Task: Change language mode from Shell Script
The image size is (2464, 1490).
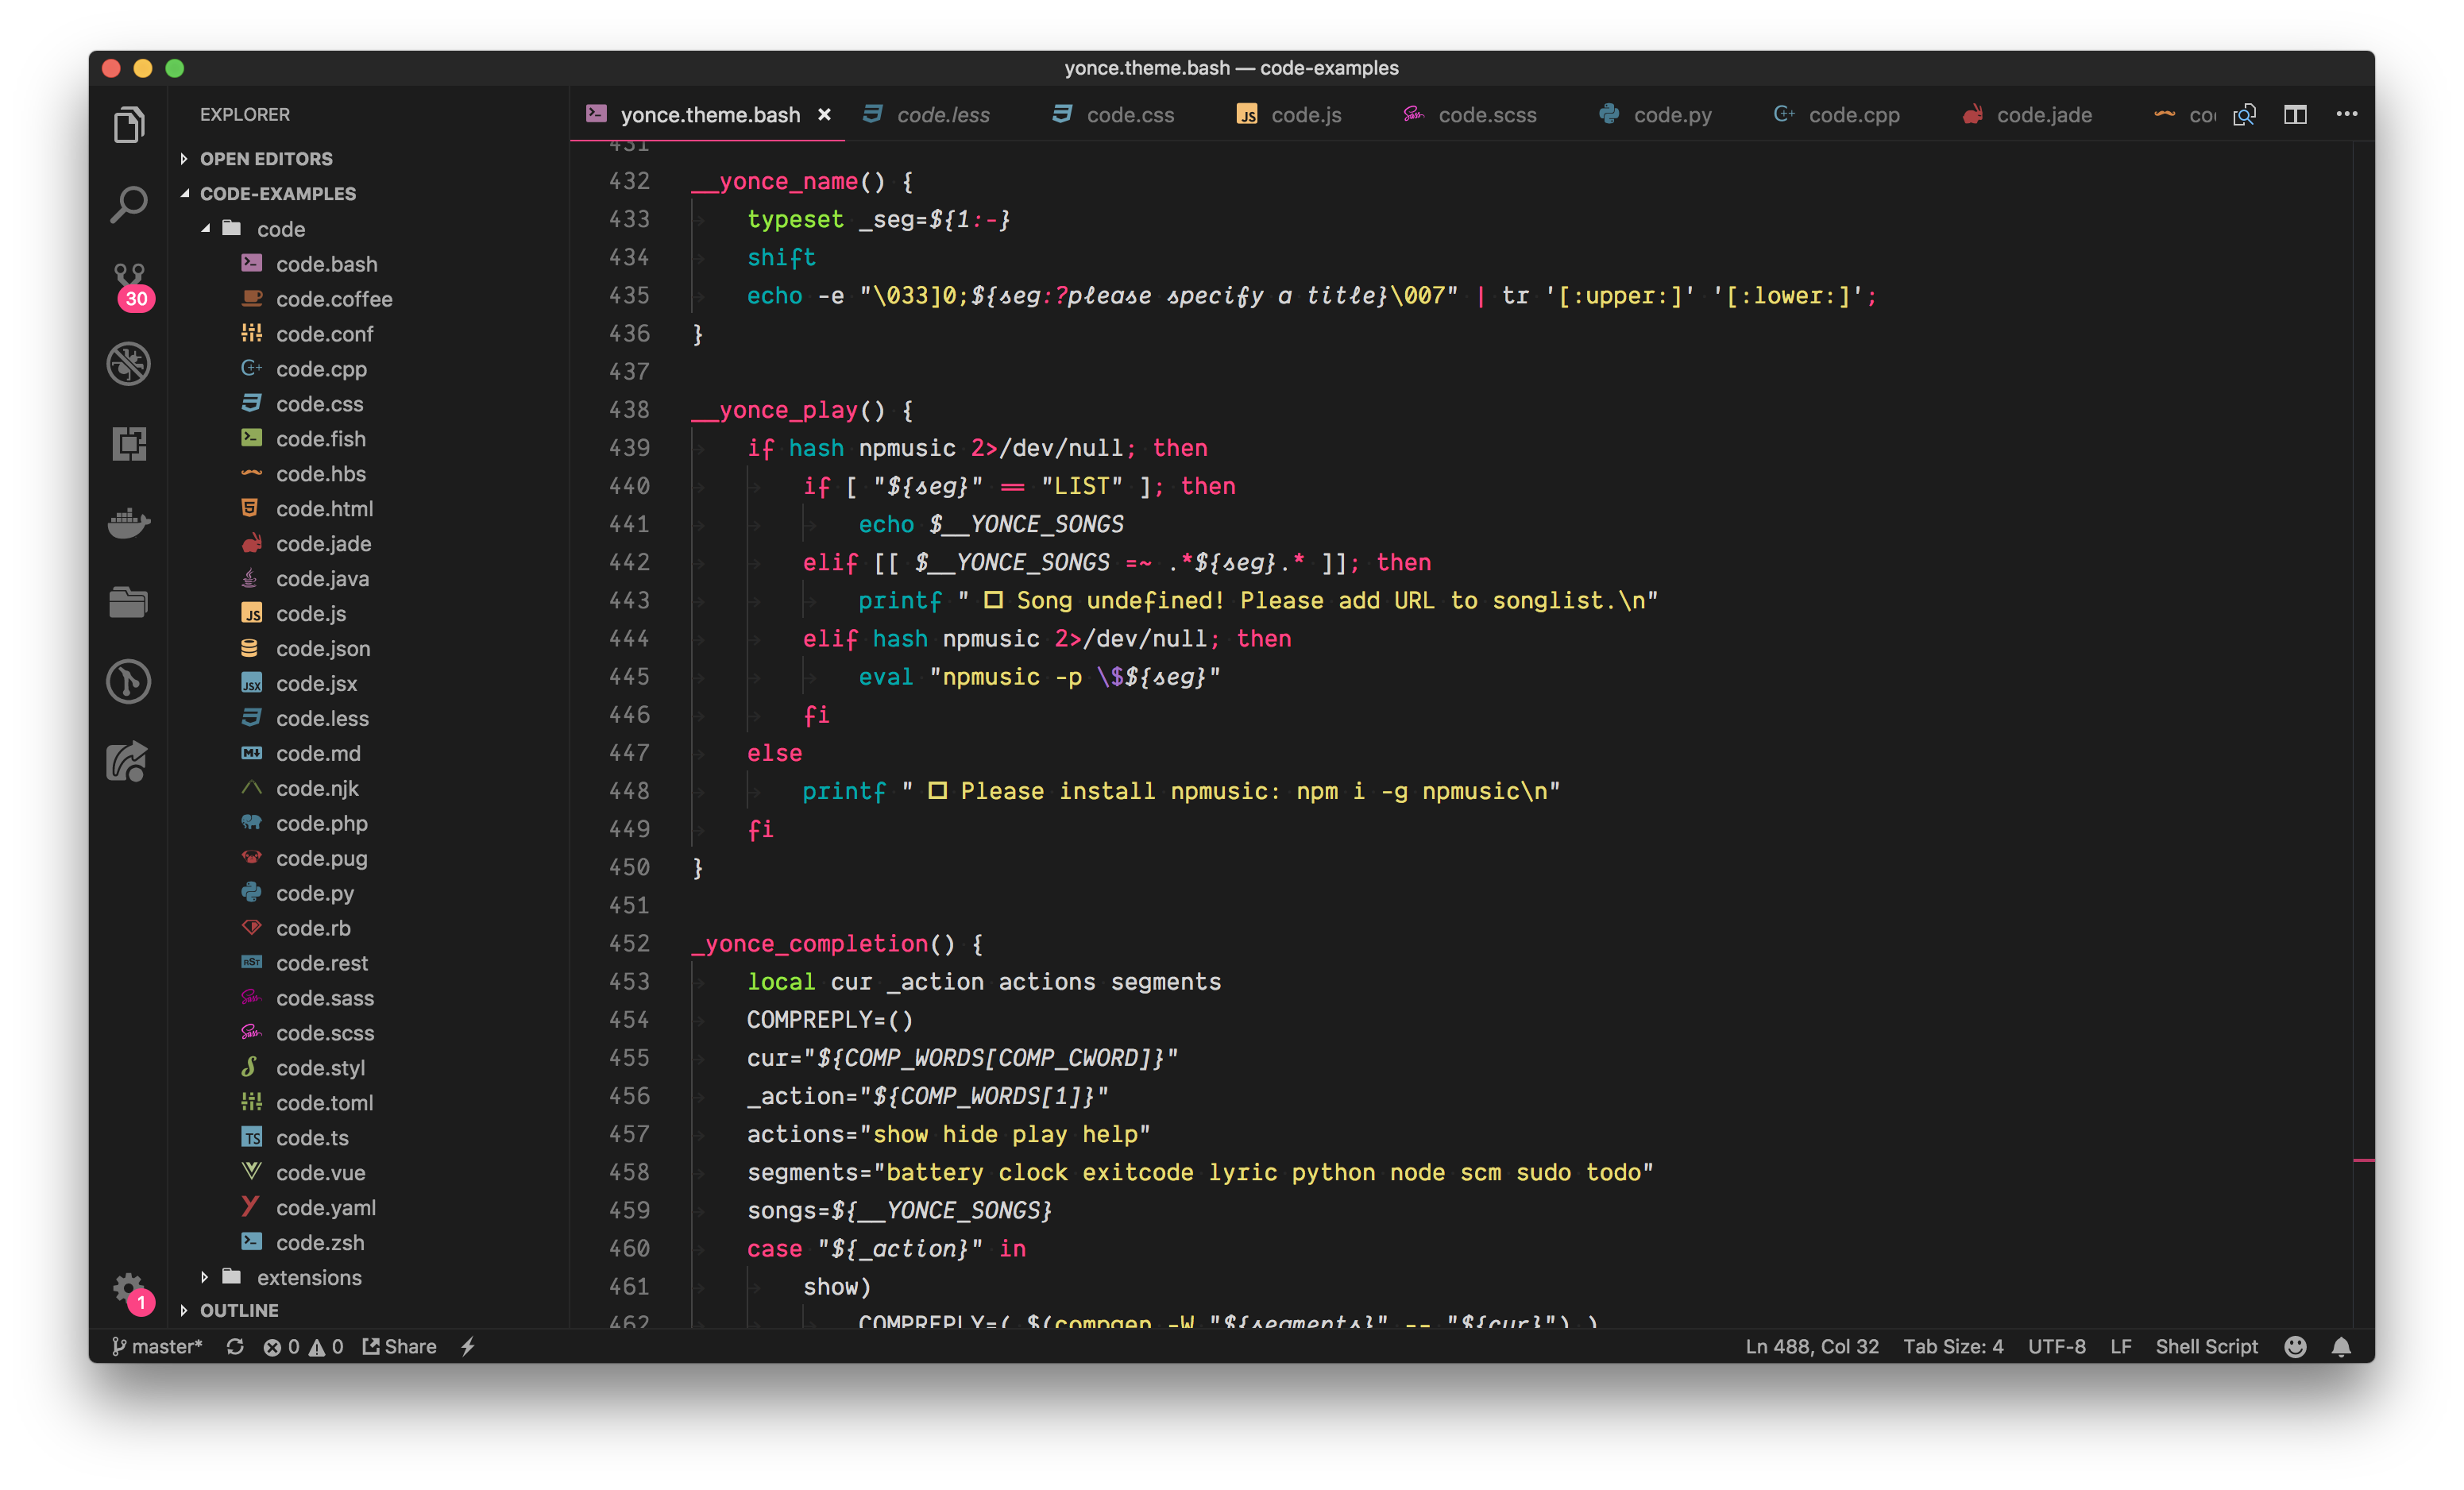Action: click(2206, 1347)
